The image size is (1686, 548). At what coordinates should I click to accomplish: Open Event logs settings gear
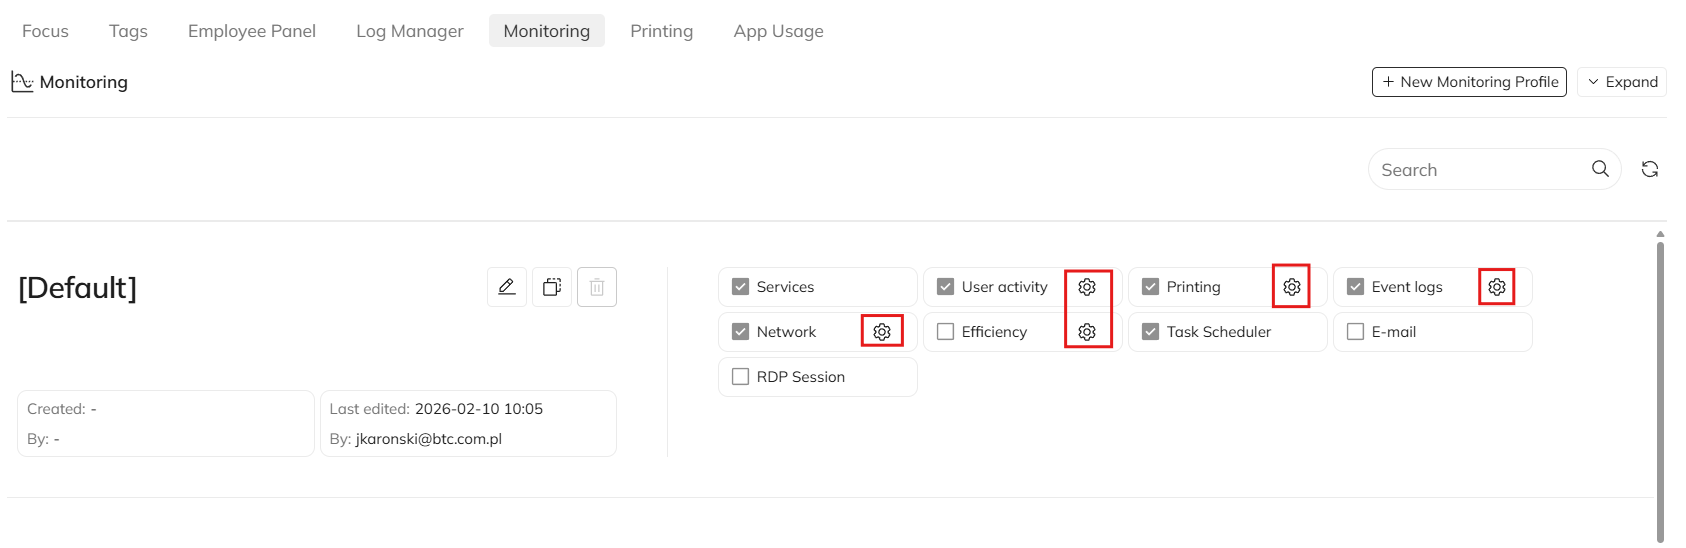(x=1496, y=287)
